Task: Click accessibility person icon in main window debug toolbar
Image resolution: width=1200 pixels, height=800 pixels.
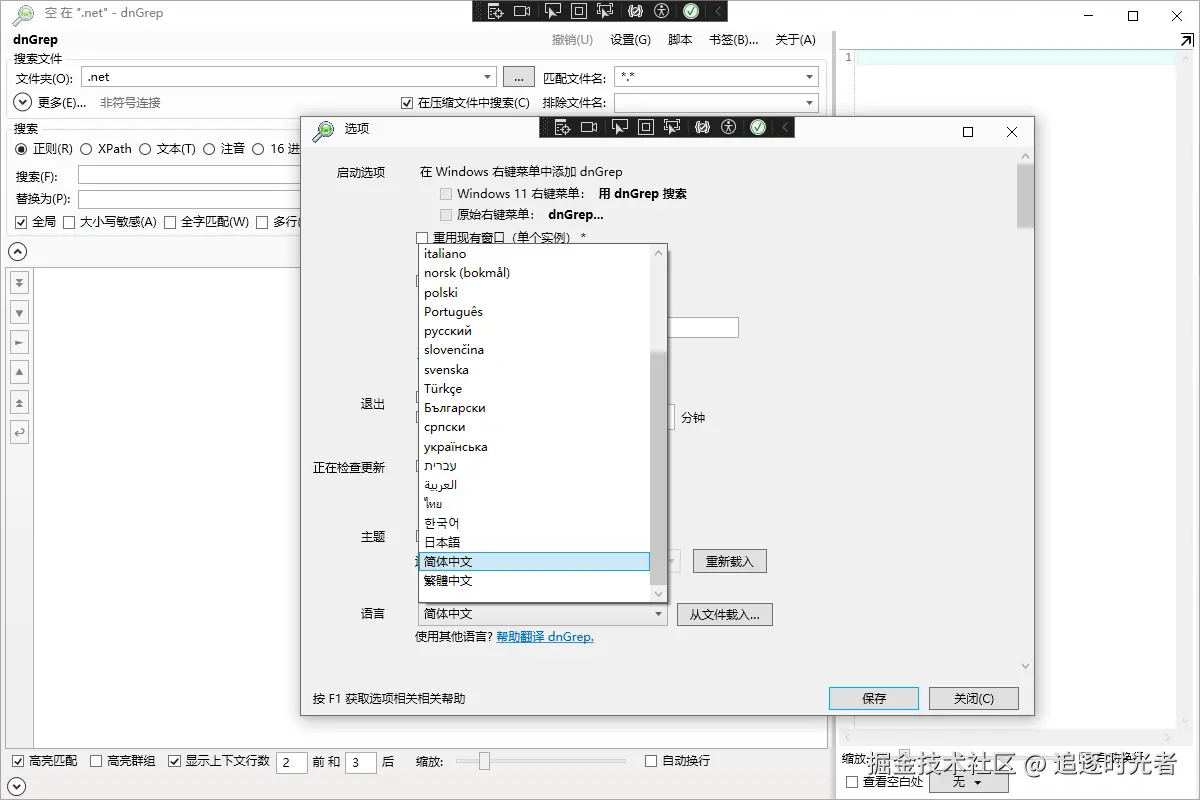Action: pyautogui.click(x=661, y=11)
